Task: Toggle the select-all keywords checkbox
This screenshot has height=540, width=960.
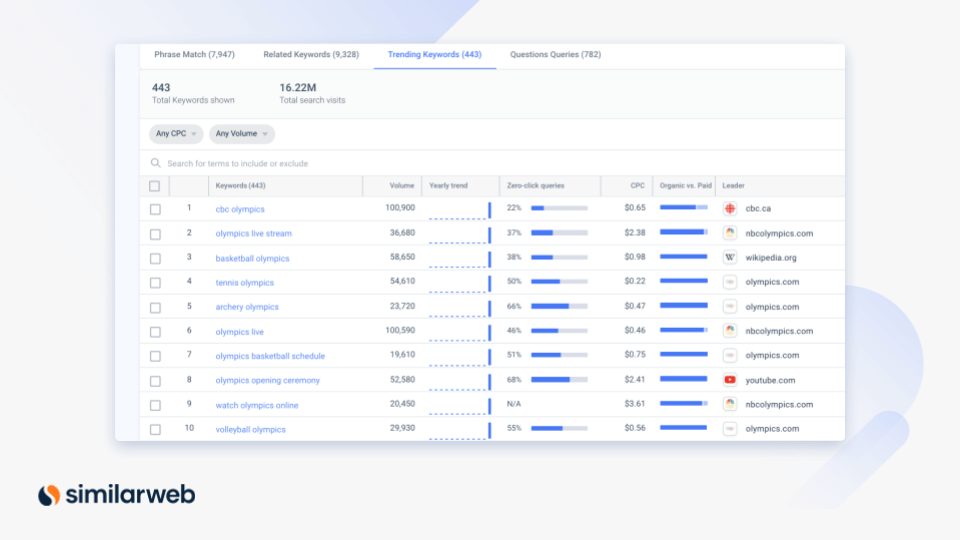Action: [154, 186]
